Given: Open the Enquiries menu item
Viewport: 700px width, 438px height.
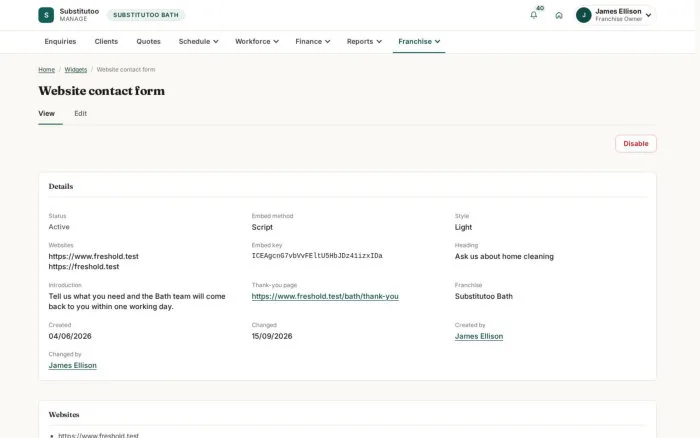Looking at the screenshot, I should tap(60, 42).
